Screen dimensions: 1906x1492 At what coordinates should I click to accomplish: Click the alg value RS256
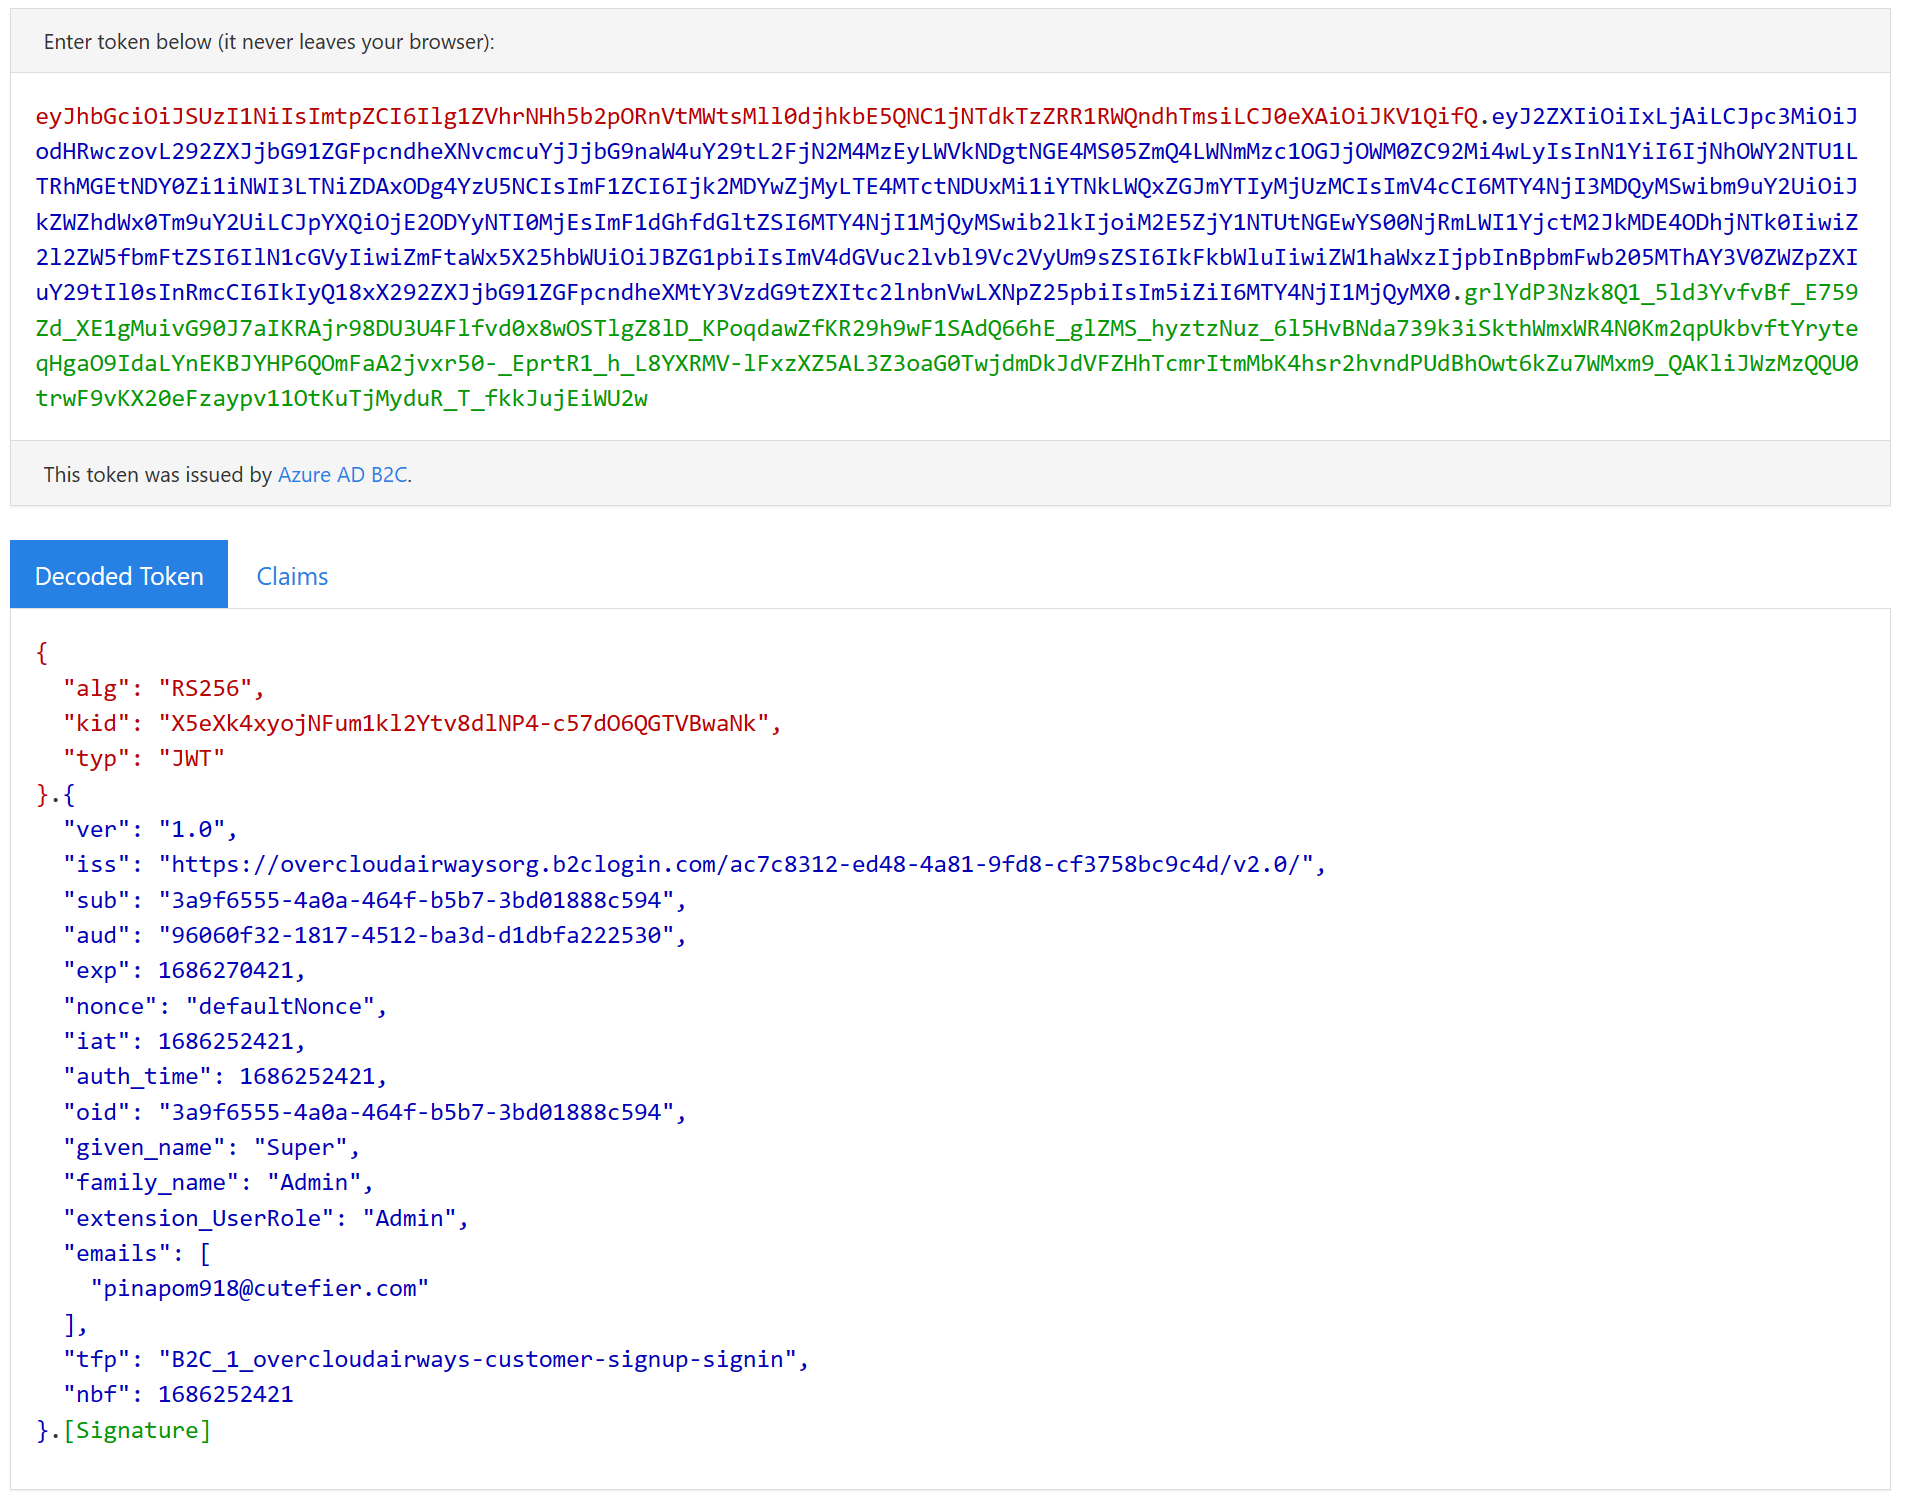click(x=208, y=687)
